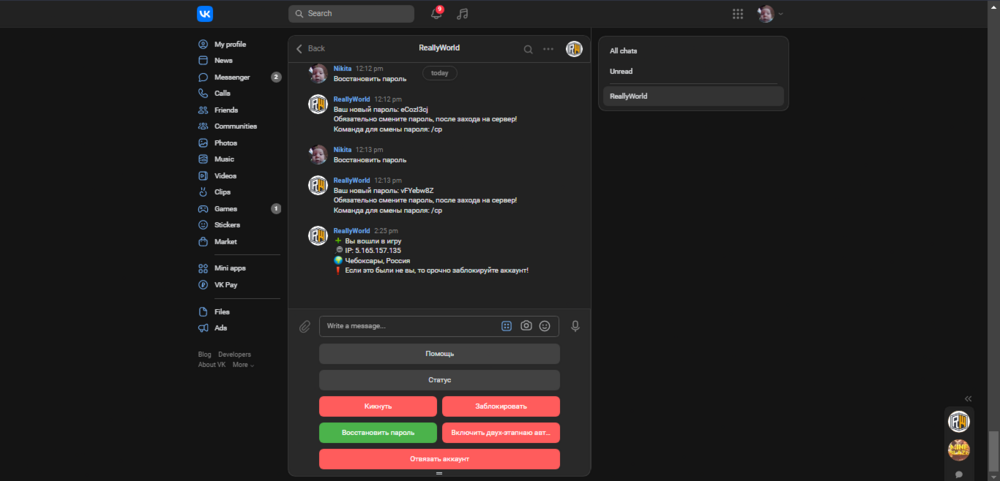
Task: Open the profile avatar menu in header
Action: point(770,14)
